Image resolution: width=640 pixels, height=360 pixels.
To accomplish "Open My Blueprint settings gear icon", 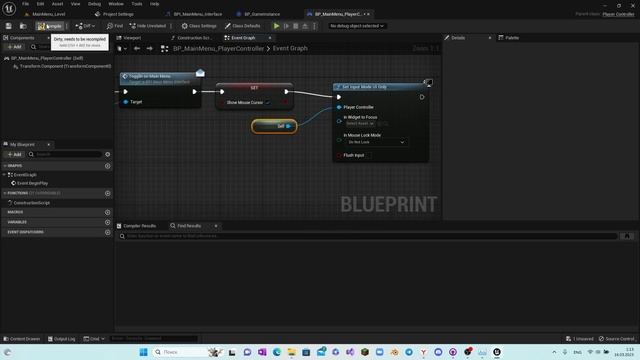I will click(108, 154).
